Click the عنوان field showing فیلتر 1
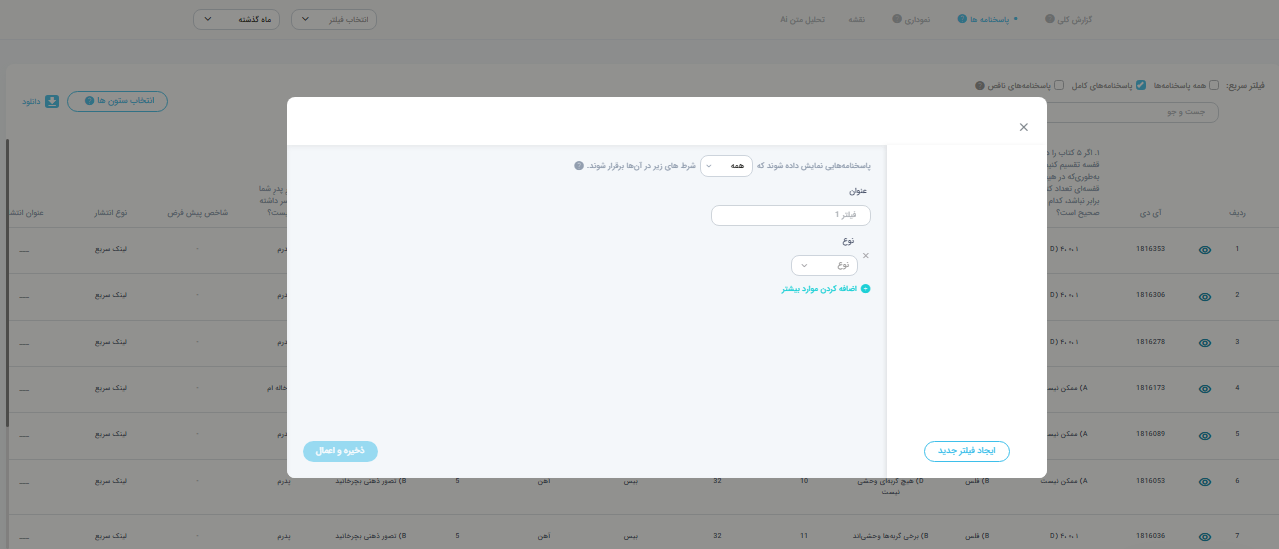Image resolution: width=1279 pixels, height=549 pixels. tap(791, 215)
